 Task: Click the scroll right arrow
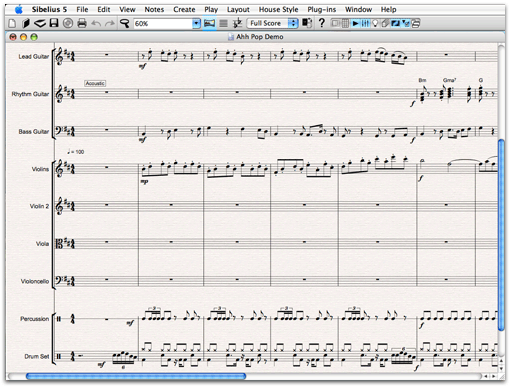point(494,376)
